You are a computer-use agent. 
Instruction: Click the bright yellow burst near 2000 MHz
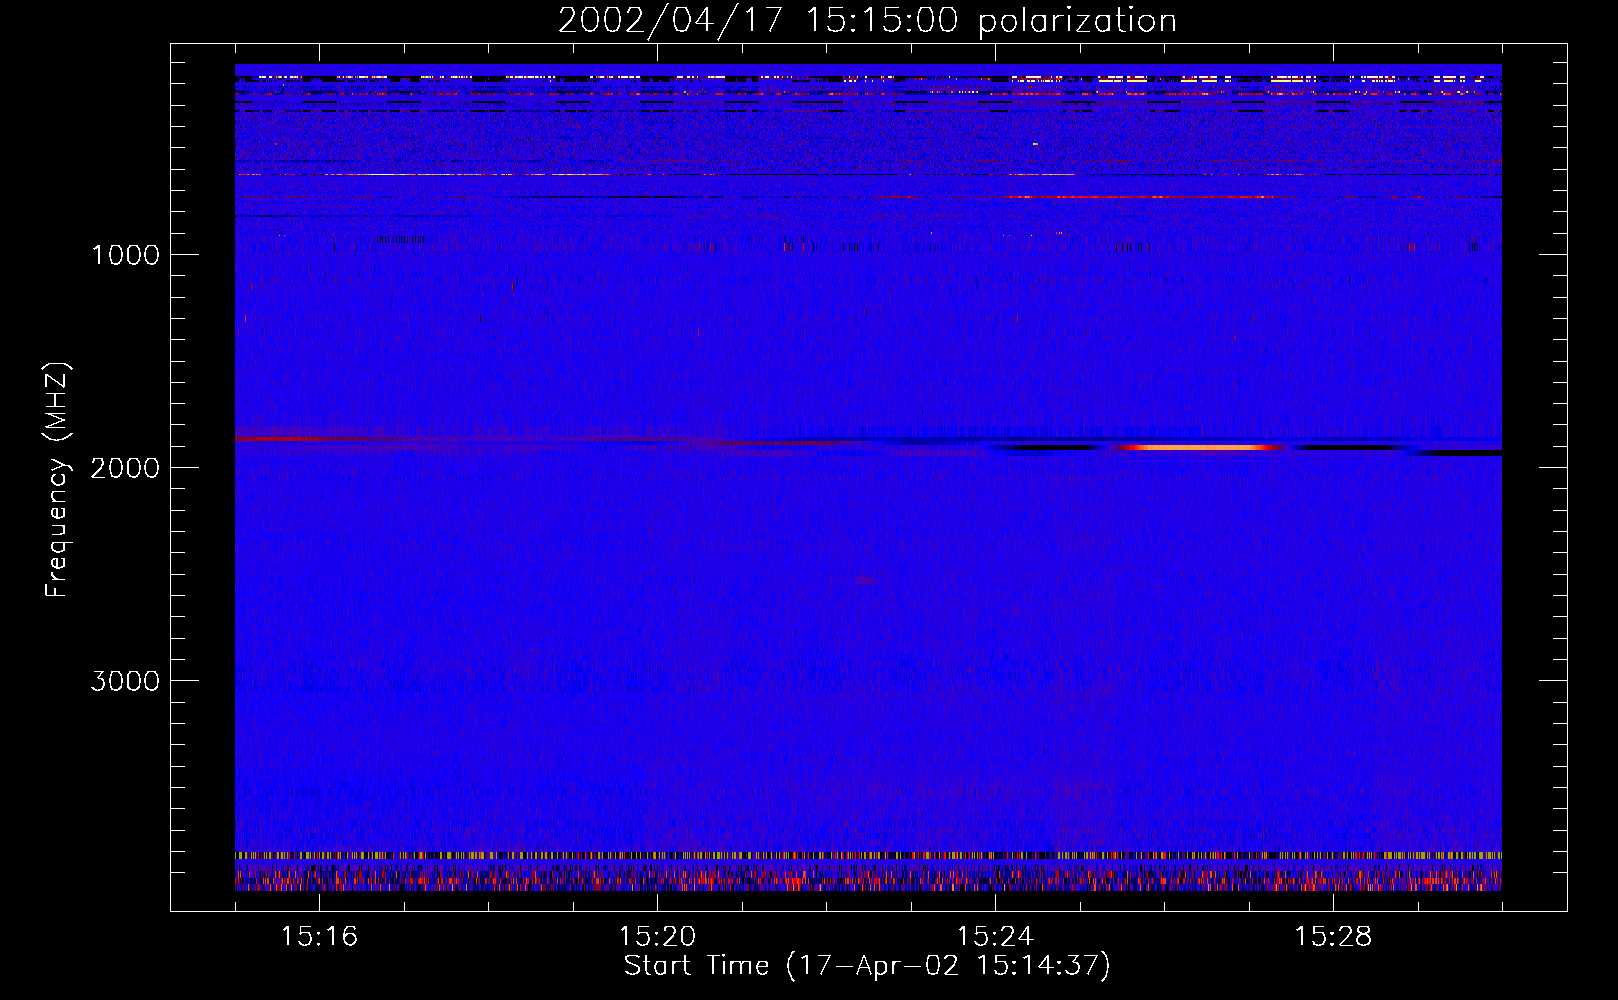(x=1198, y=448)
